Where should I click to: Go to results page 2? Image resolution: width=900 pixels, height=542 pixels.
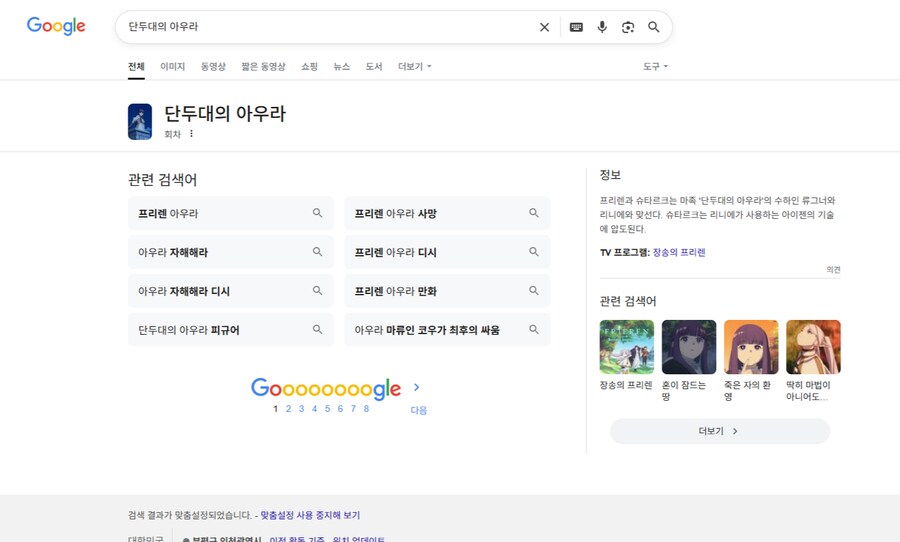click(289, 409)
